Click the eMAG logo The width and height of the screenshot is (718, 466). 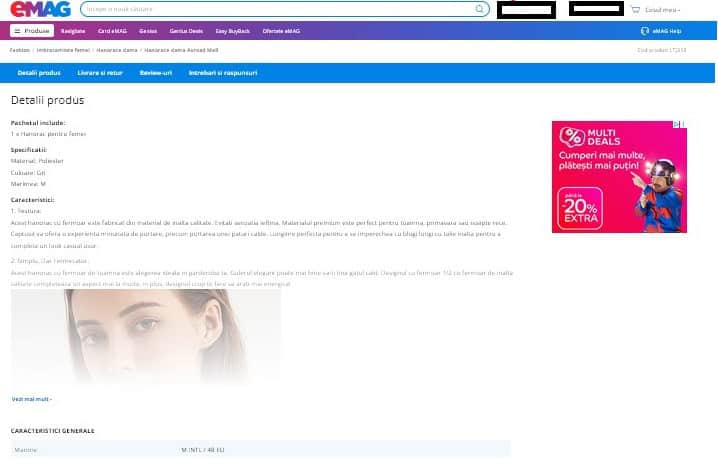(x=40, y=9)
